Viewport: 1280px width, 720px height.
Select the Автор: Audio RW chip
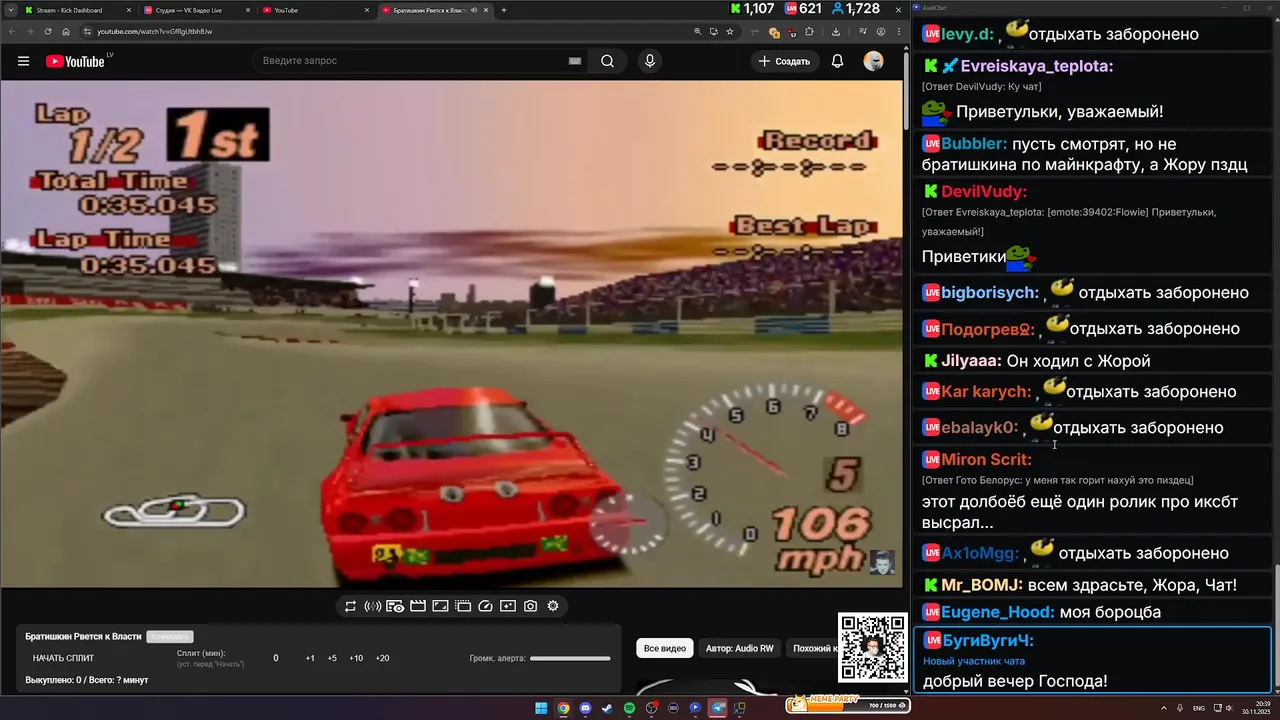tap(739, 648)
